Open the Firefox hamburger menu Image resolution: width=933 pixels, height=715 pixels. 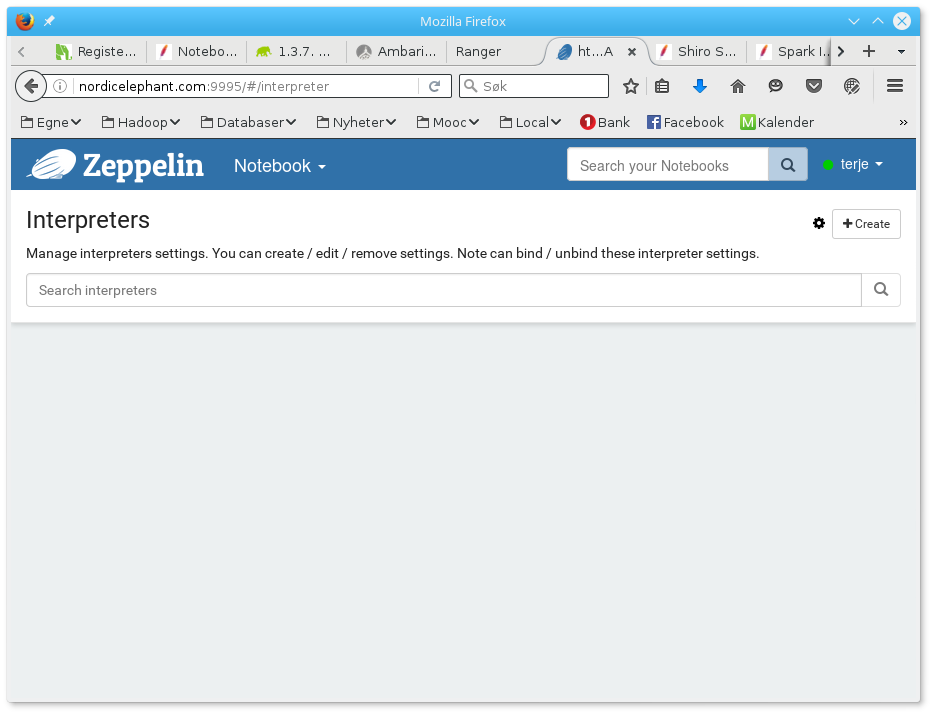coord(895,86)
